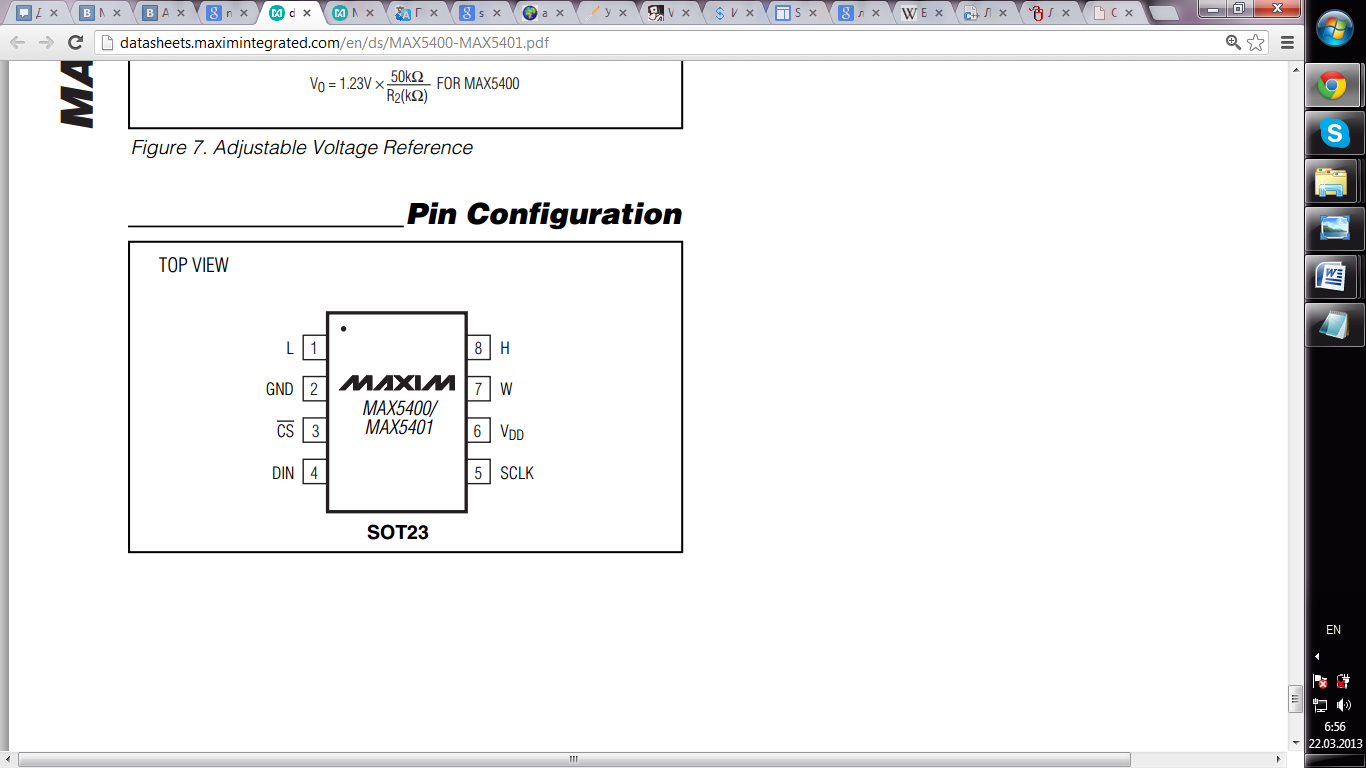Switch to the second VK tab starting with 'A'
This screenshot has width=1366, height=768.
coord(166,14)
